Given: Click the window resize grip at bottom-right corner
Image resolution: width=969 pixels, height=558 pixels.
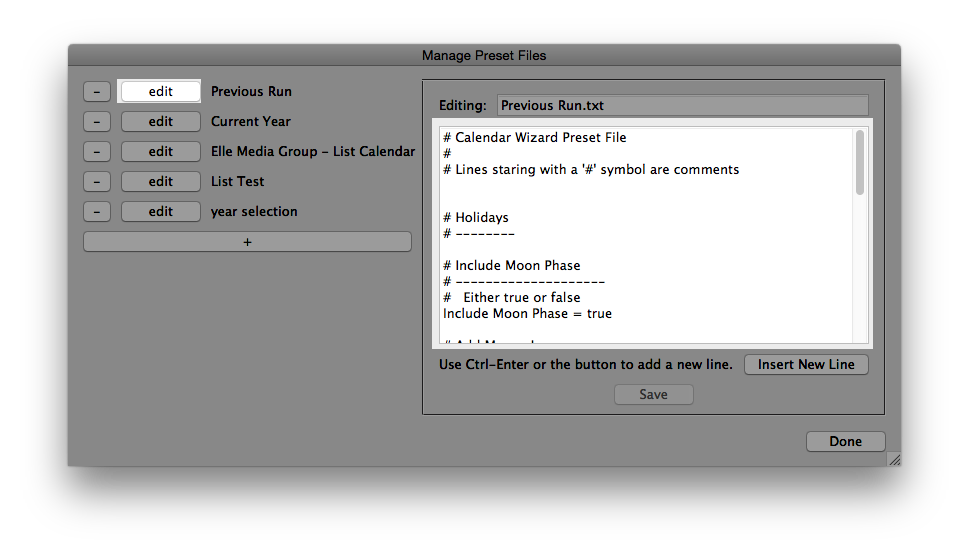Looking at the screenshot, I should tap(894, 459).
